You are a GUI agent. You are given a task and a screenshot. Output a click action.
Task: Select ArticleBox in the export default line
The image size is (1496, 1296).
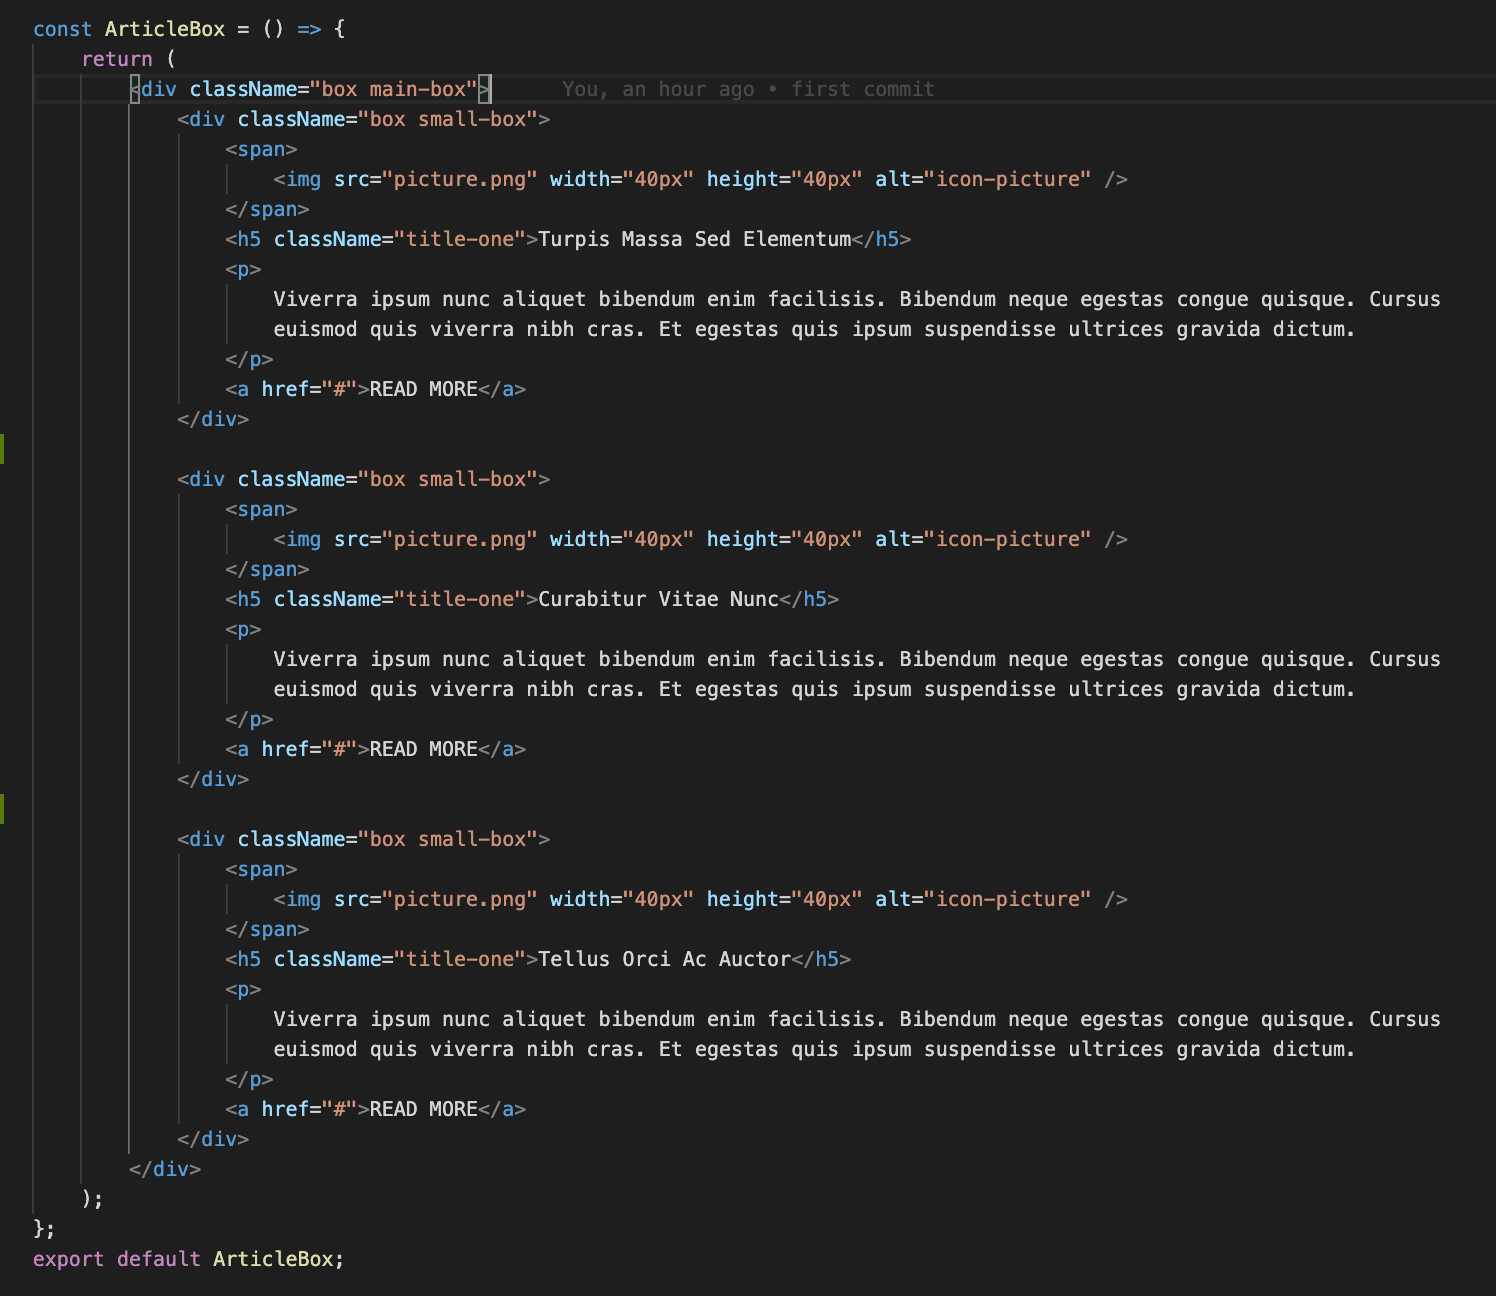(272, 1259)
